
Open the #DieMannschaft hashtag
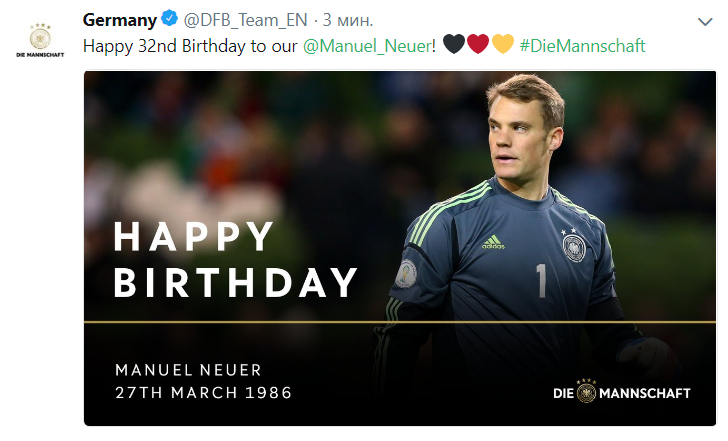coord(583,46)
